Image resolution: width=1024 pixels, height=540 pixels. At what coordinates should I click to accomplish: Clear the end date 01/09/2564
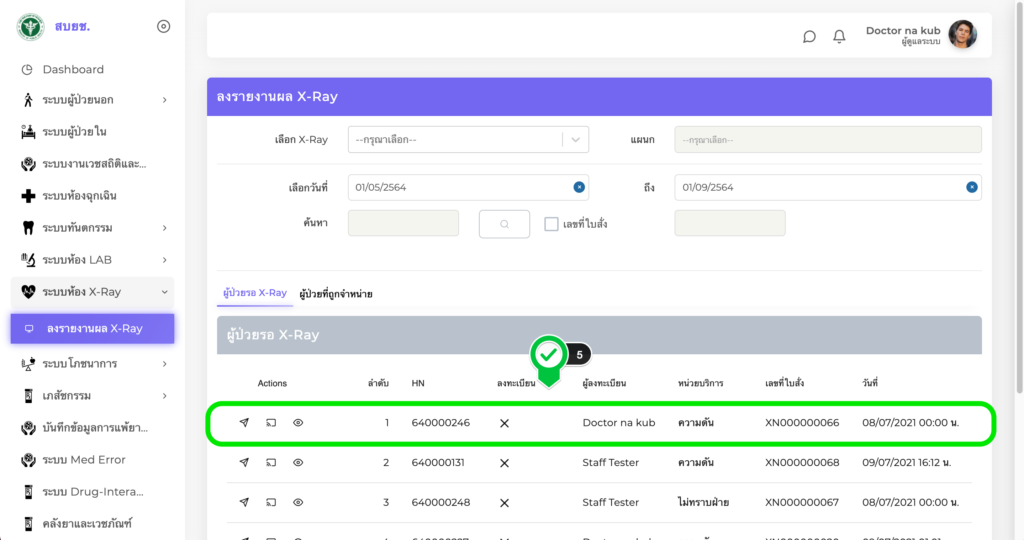click(971, 187)
